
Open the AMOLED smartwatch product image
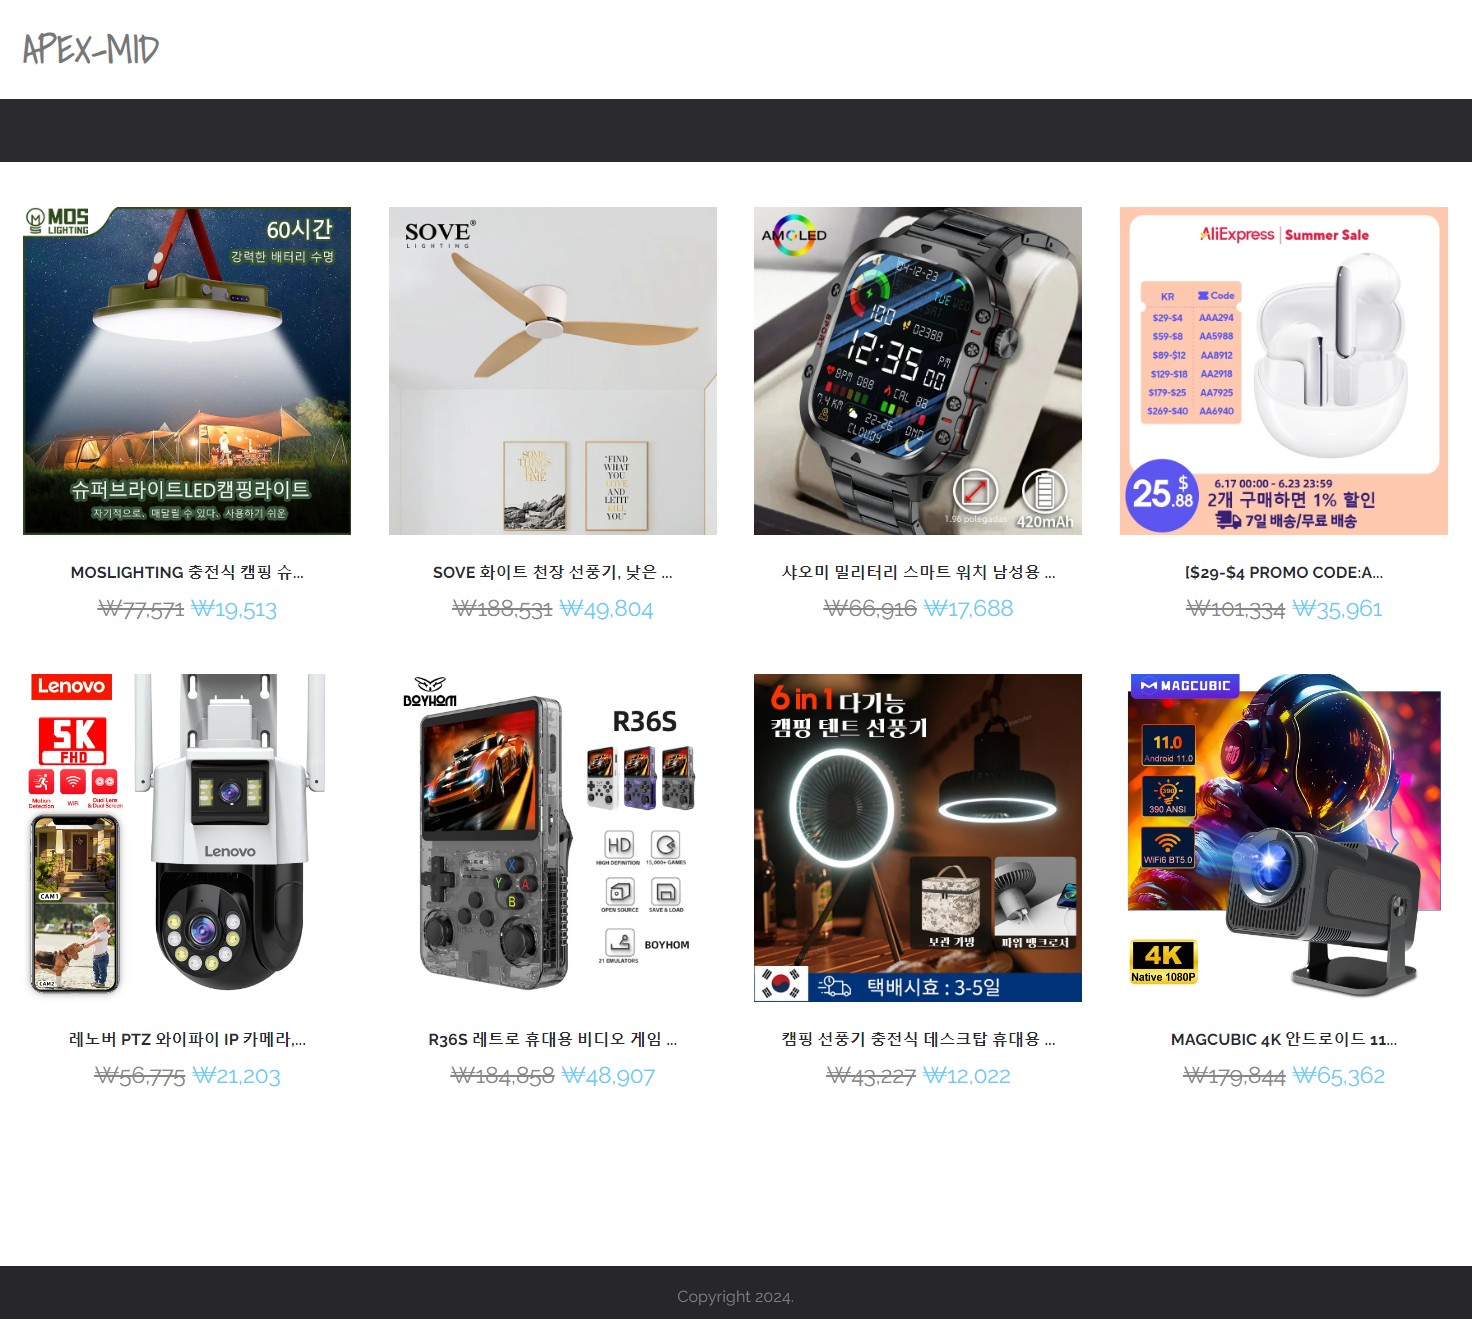pos(918,371)
